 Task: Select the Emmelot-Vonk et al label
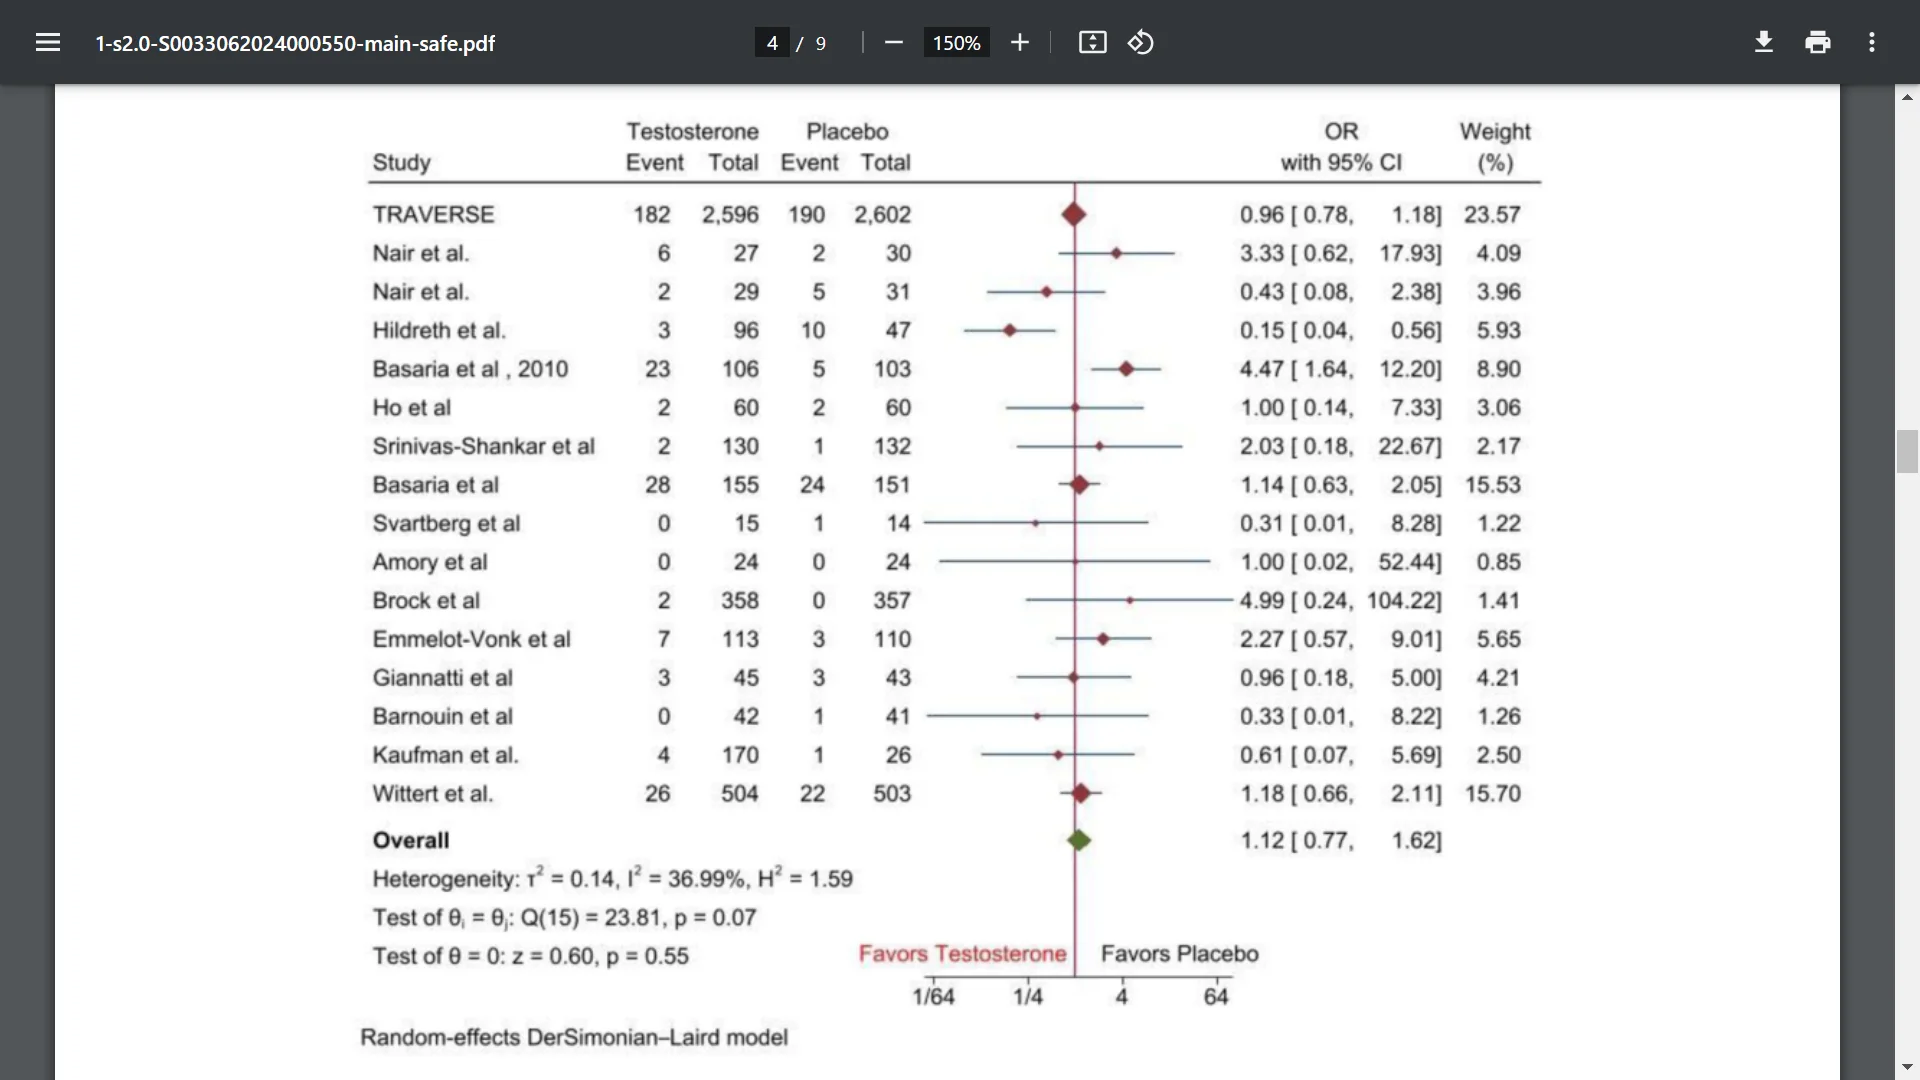pyautogui.click(x=471, y=639)
